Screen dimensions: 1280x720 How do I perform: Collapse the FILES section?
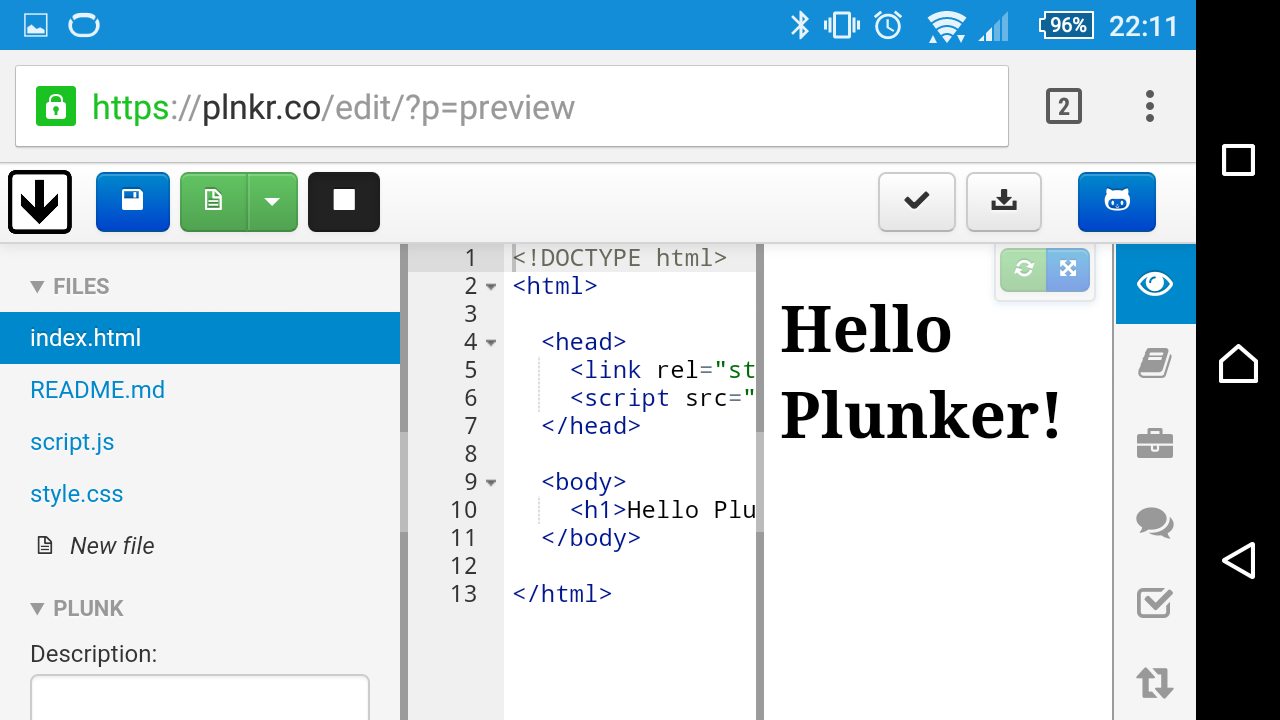click(x=38, y=287)
